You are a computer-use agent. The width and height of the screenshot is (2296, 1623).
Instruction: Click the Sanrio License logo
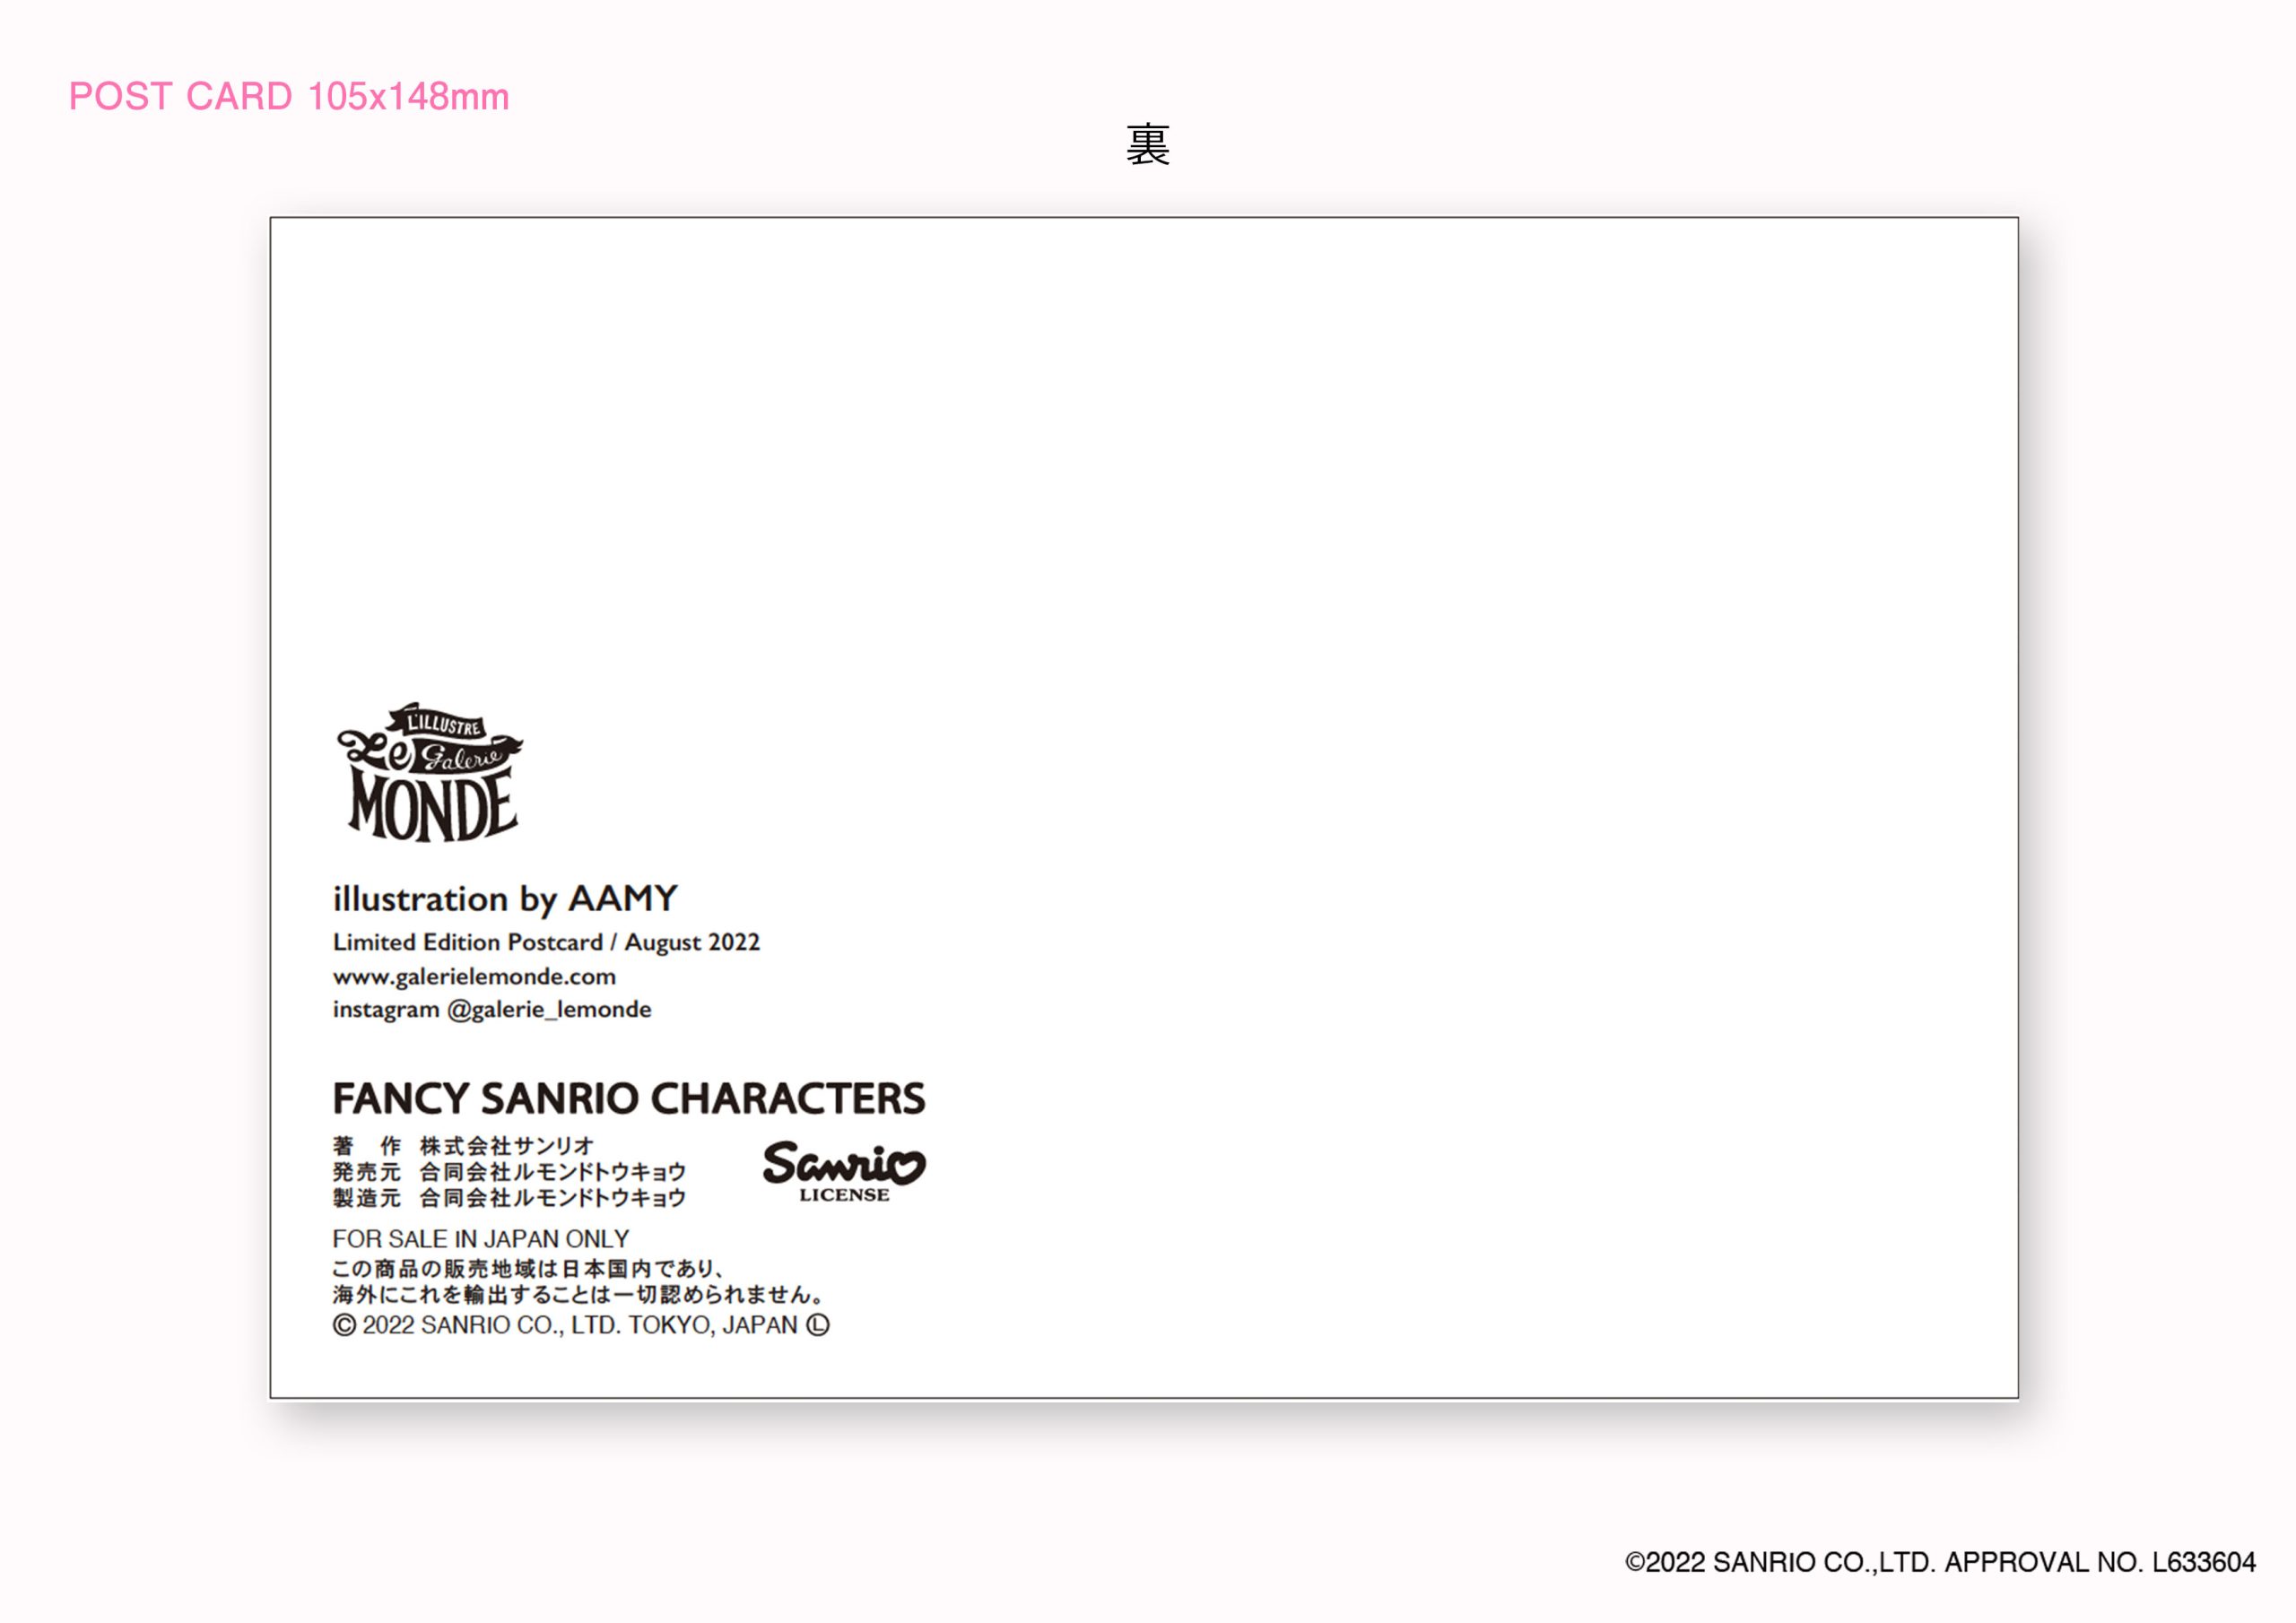[x=844, y=1171]
